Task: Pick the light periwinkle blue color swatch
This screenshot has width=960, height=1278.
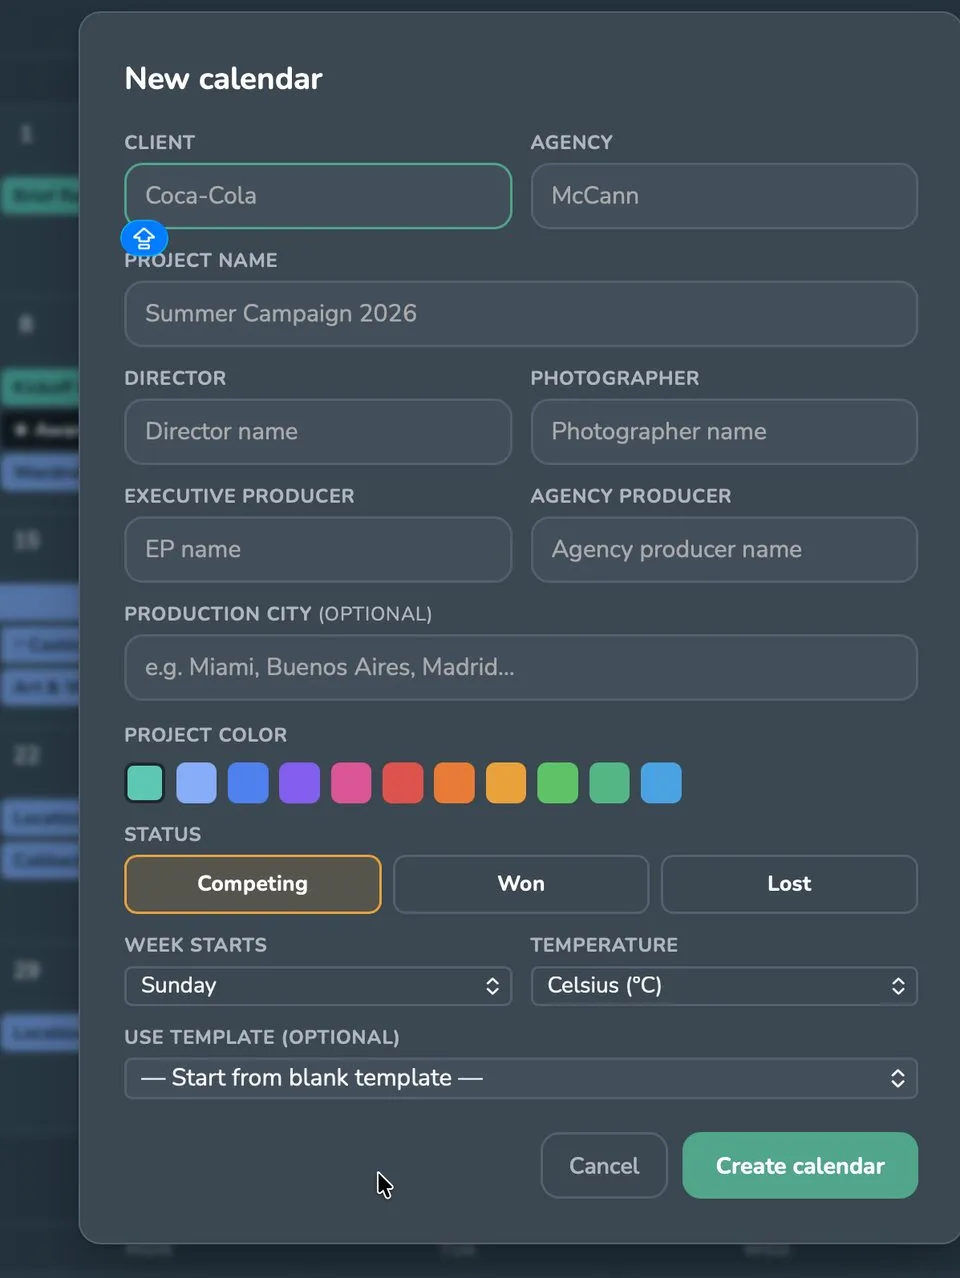Action: point(197,783)
